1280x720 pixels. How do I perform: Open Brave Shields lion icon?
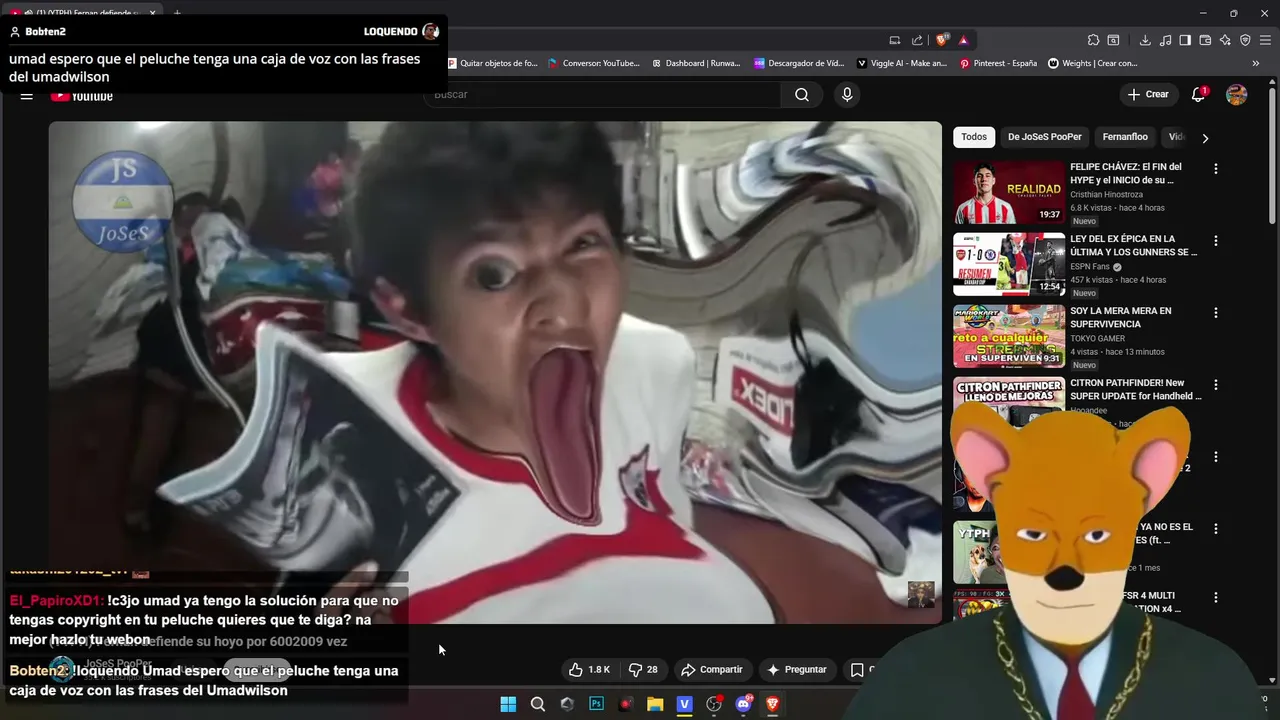[x=942, y=40]
